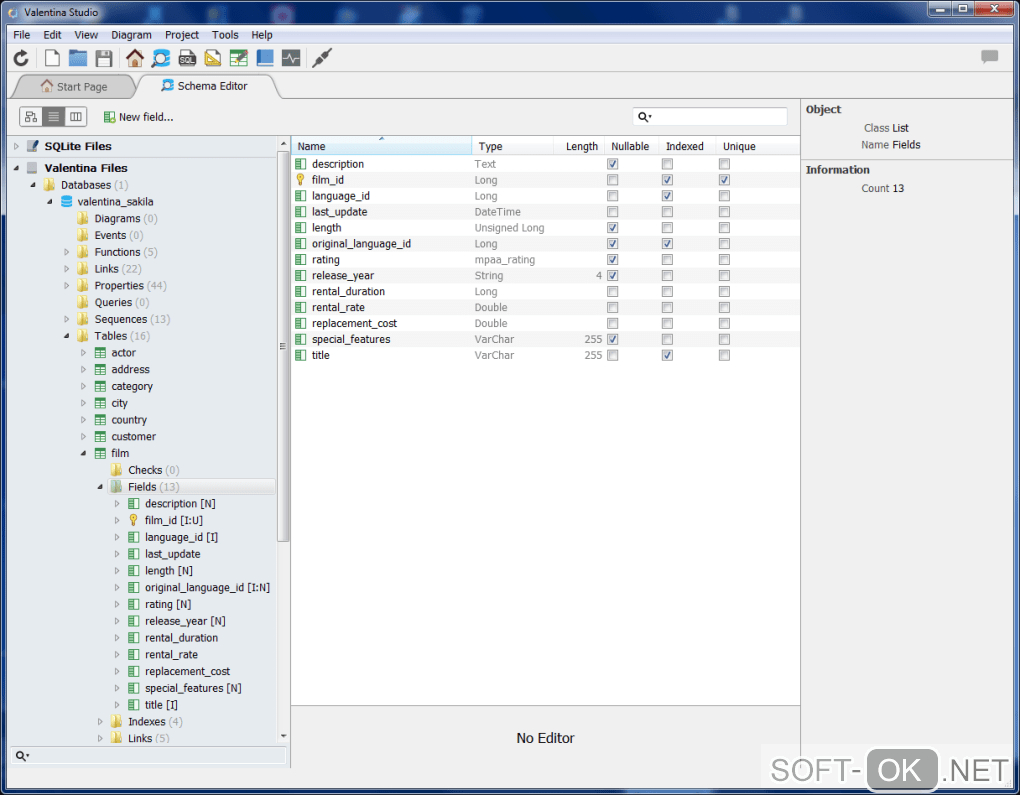Create a new document from toolbar

(x=52, y=59)
